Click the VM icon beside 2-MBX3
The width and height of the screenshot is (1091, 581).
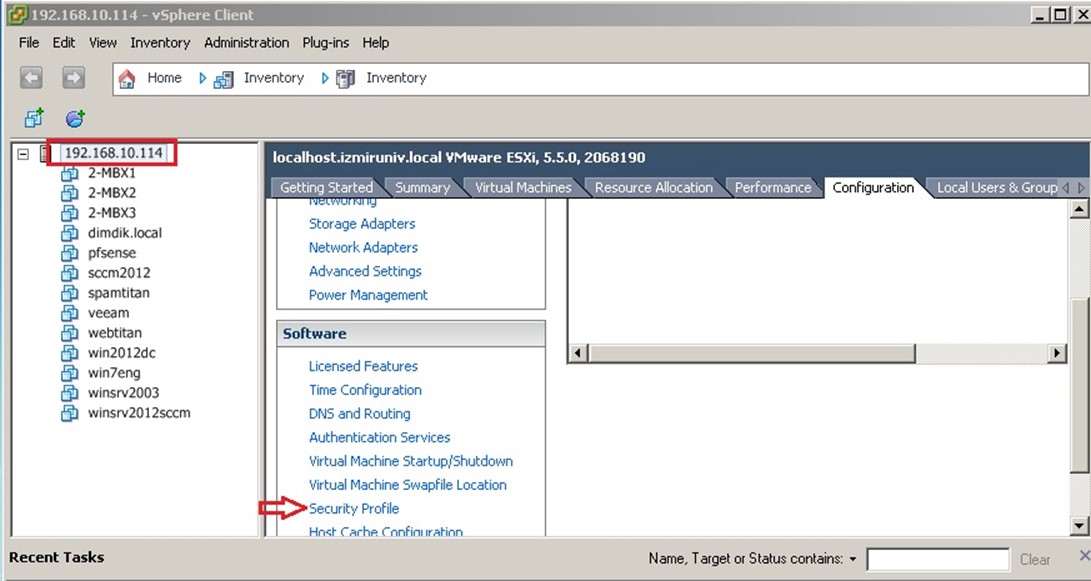click(70, 213)
